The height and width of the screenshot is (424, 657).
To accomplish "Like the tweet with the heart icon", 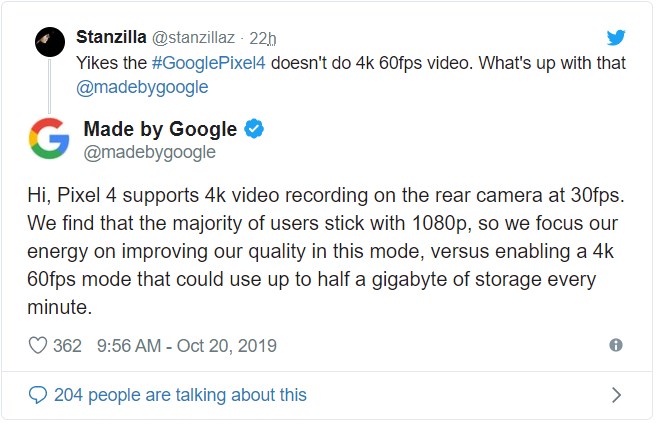I will click(39, 346).
